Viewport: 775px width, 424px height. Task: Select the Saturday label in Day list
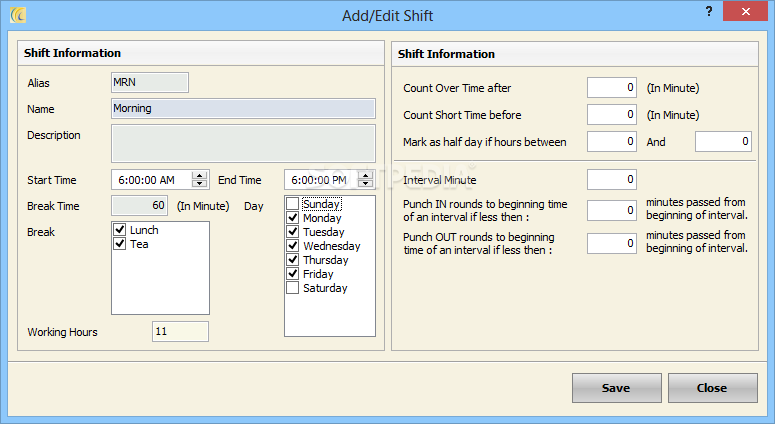[325, 288]
